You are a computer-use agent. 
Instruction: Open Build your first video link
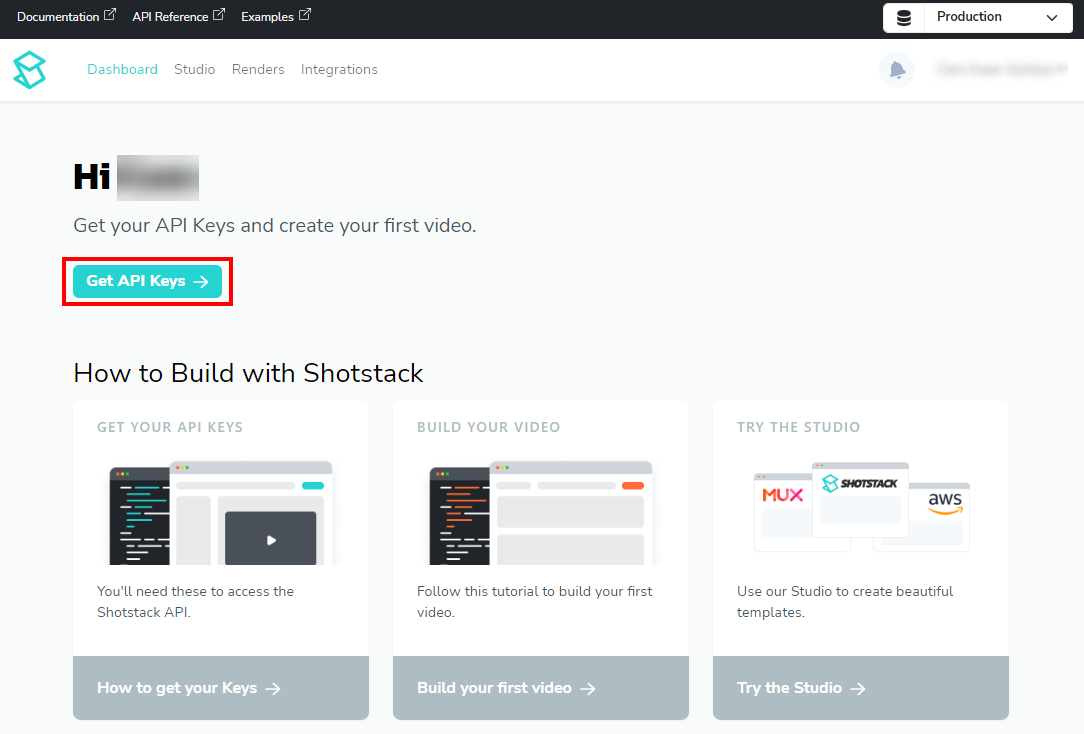(x=506, y=688)
